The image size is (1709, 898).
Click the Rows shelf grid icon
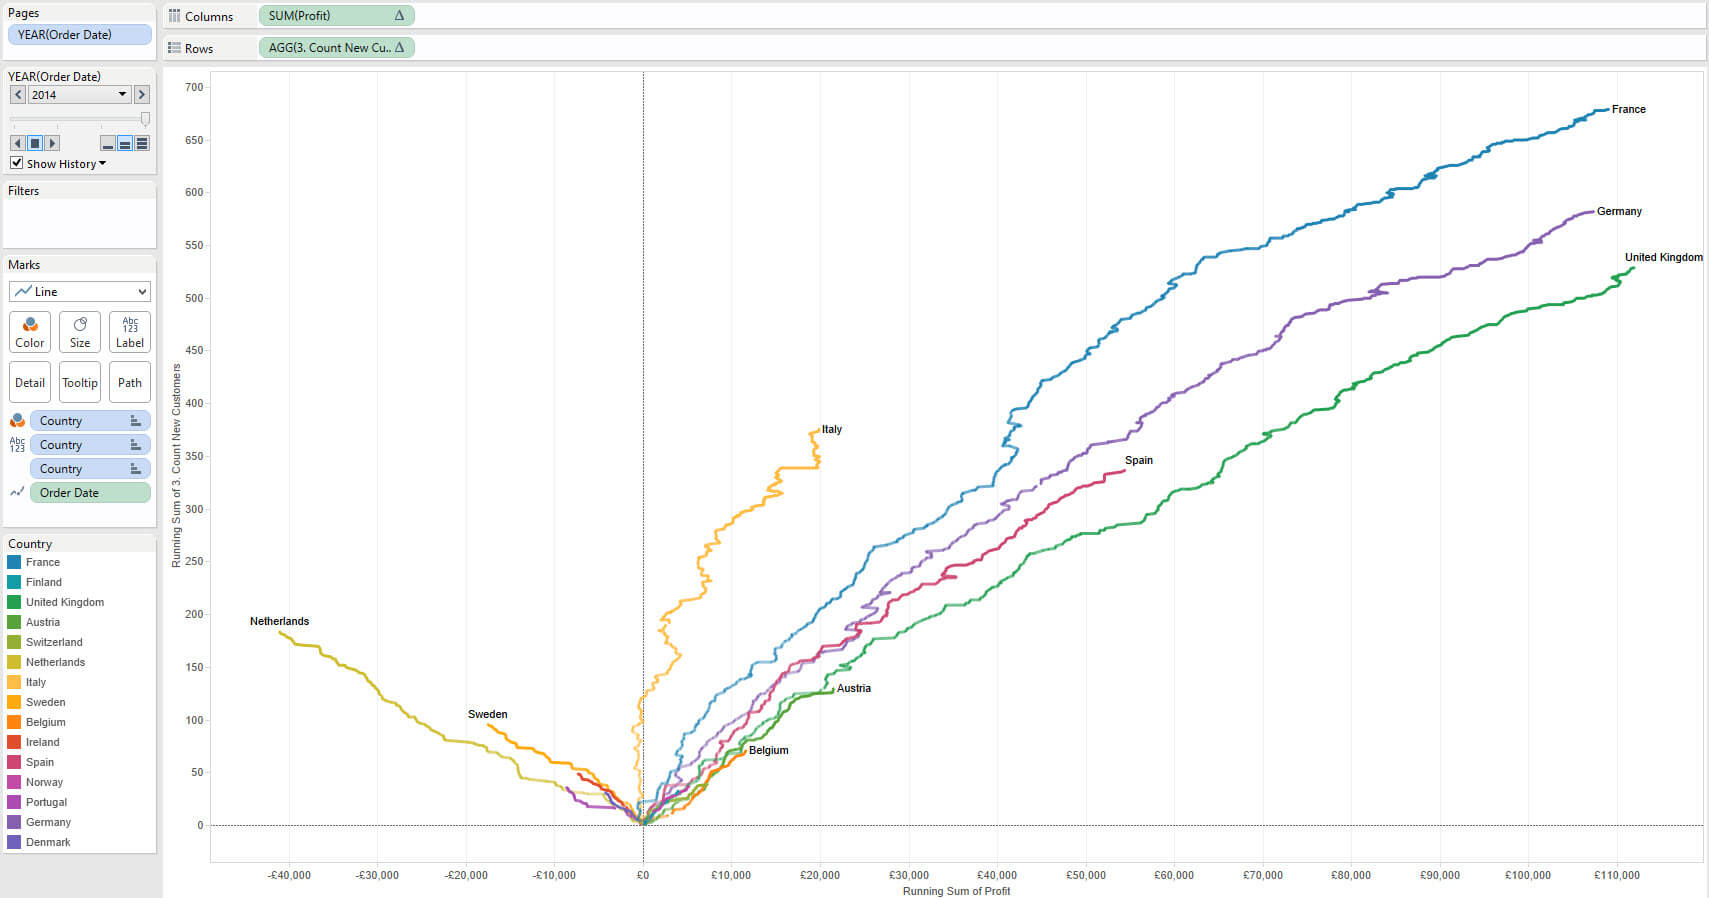pos(174,48)
